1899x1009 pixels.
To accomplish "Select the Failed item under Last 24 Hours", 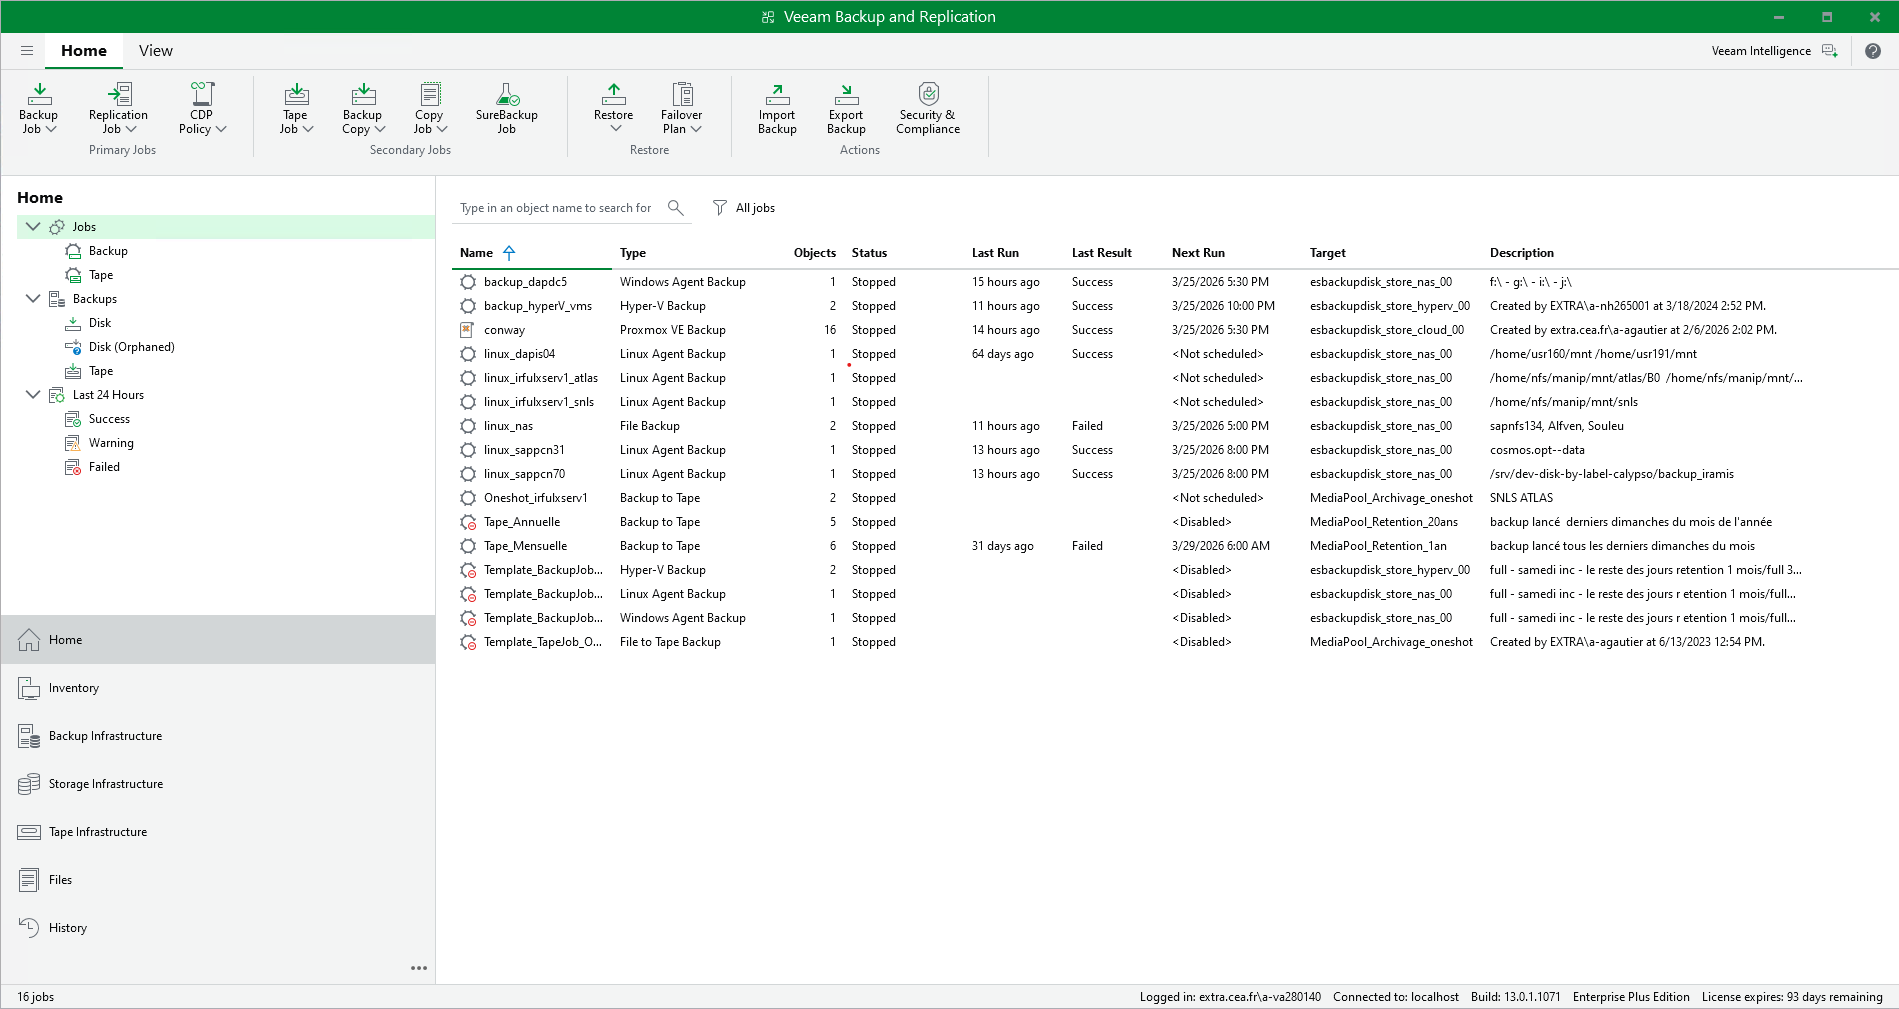I will [104, 467].
